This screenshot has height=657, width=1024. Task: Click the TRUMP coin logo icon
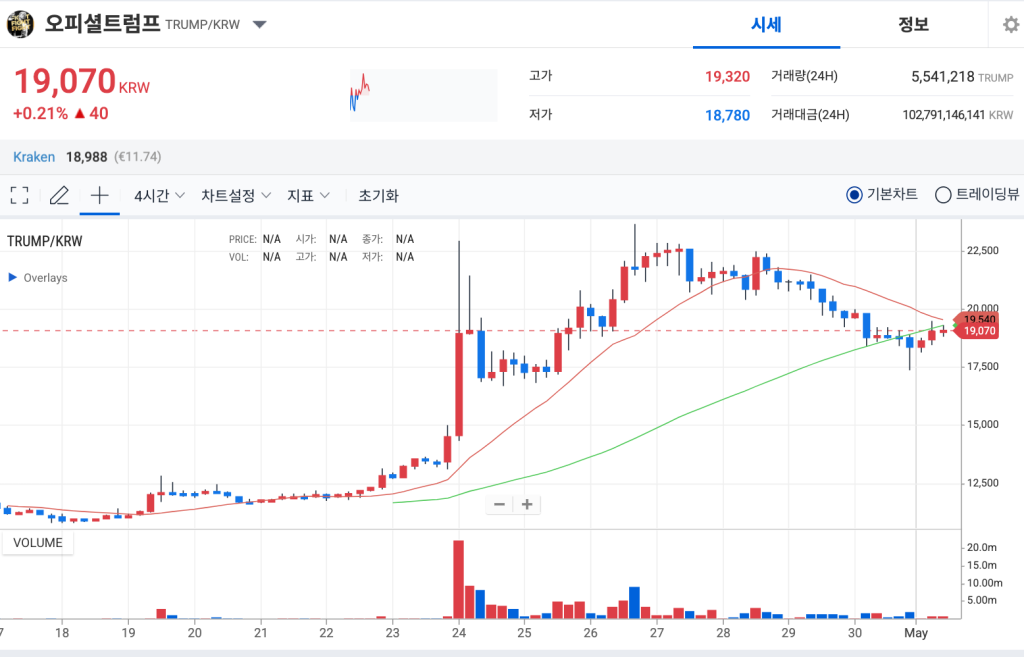click(x=20, y=25)
